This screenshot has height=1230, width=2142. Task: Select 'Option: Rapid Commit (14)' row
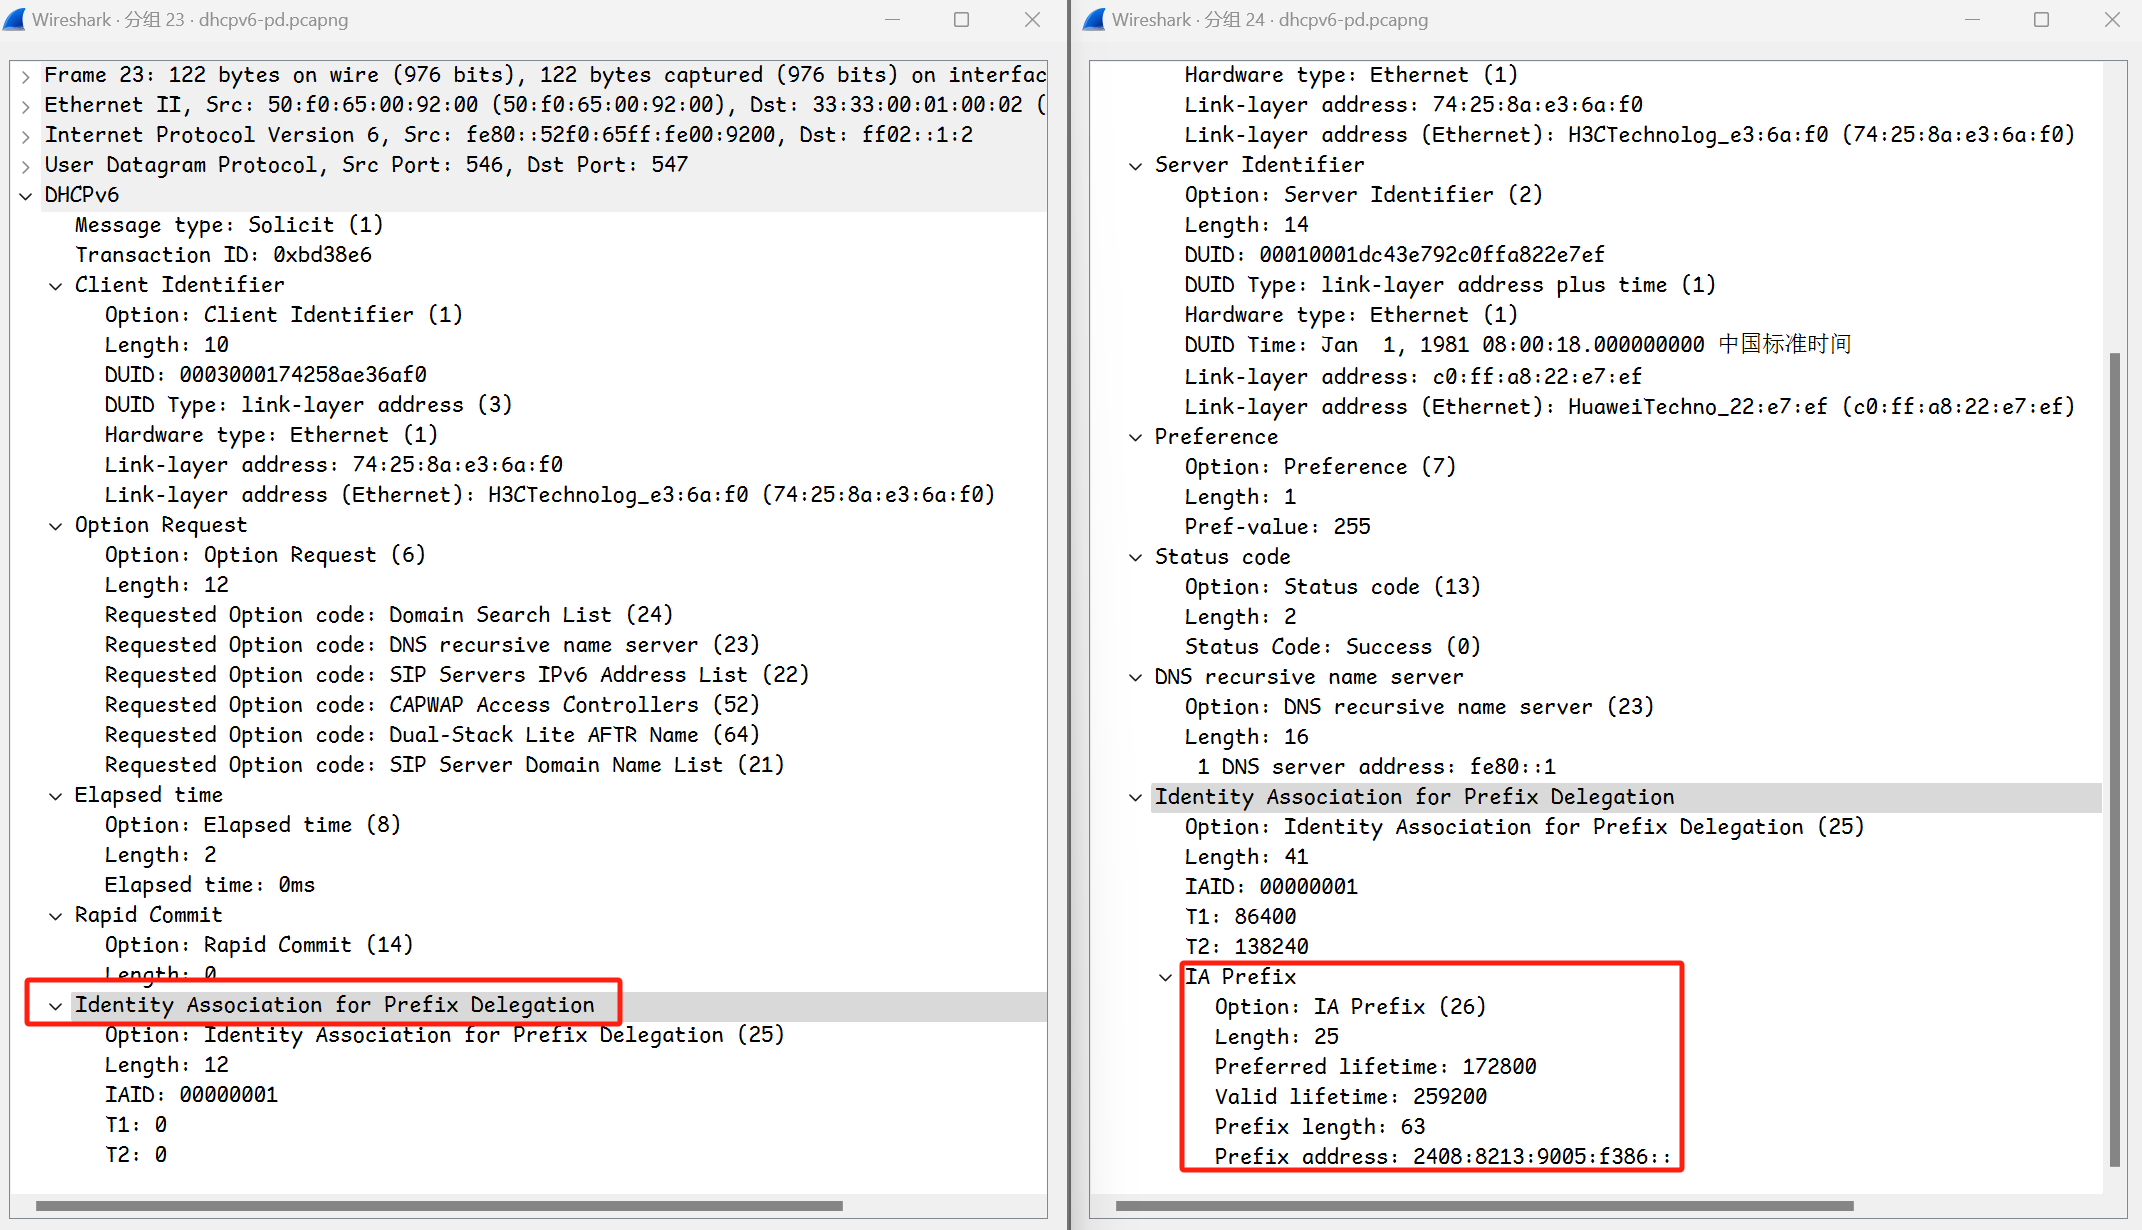point(259,945)
